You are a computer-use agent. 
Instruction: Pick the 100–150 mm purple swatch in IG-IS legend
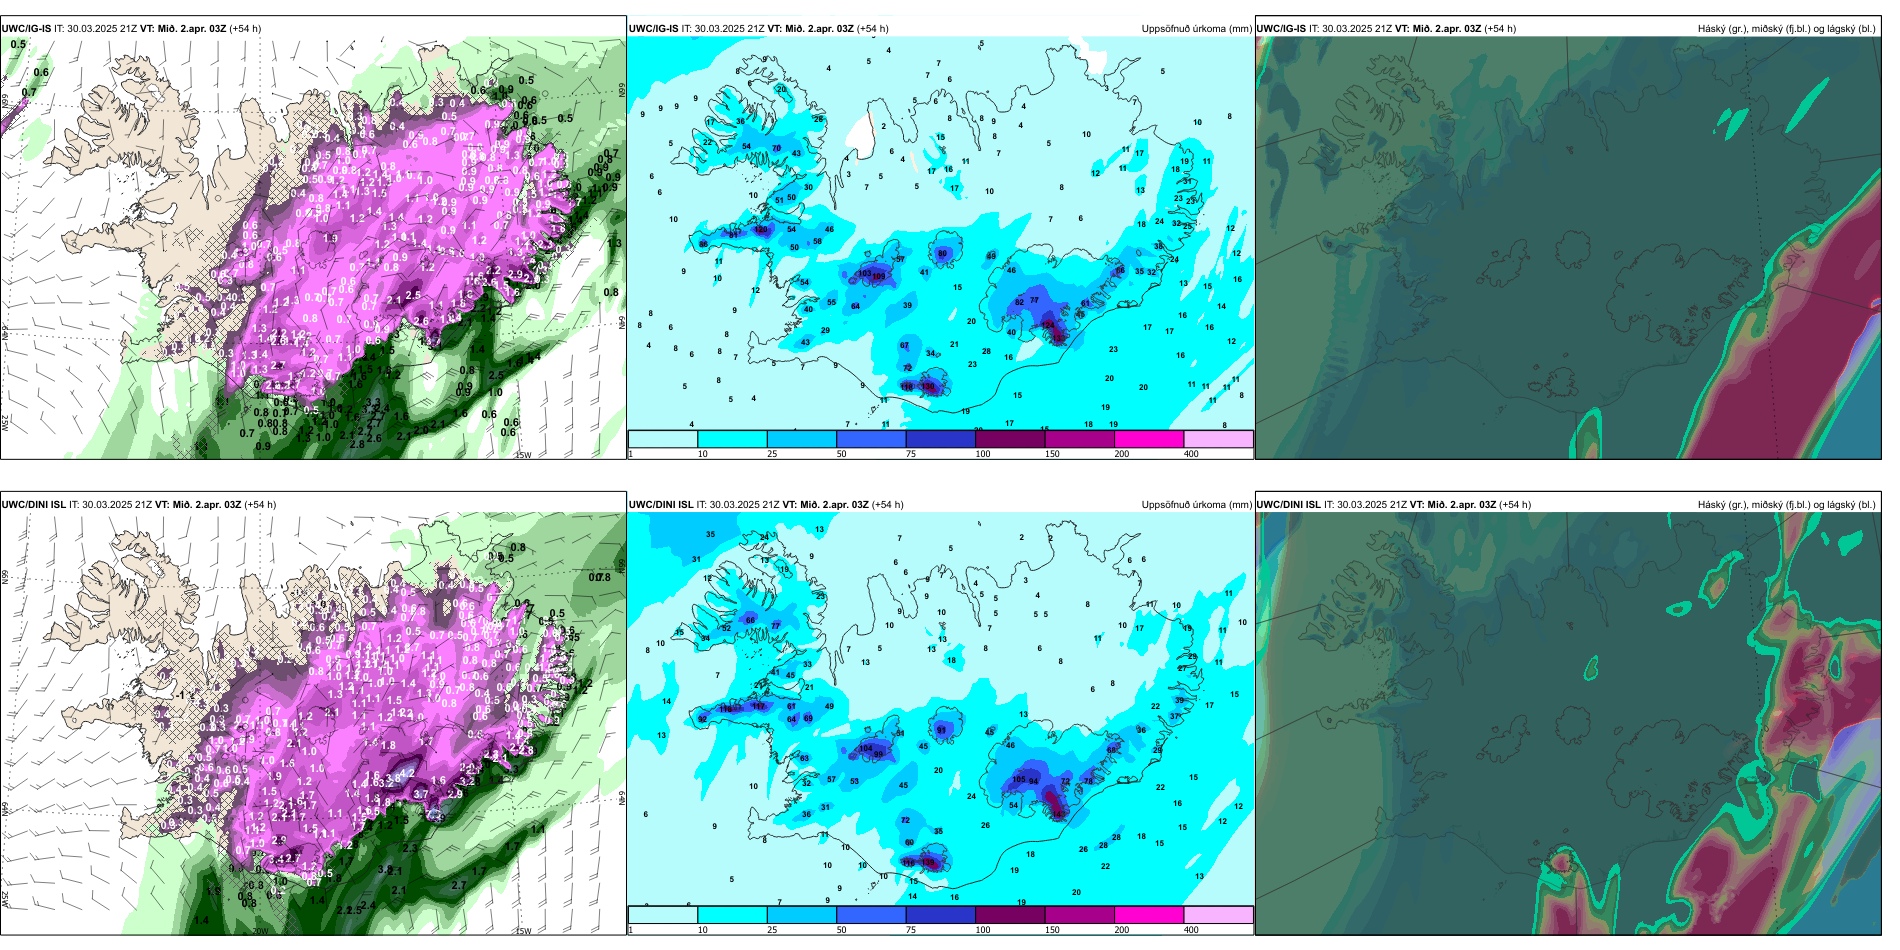pos(1010,439)
